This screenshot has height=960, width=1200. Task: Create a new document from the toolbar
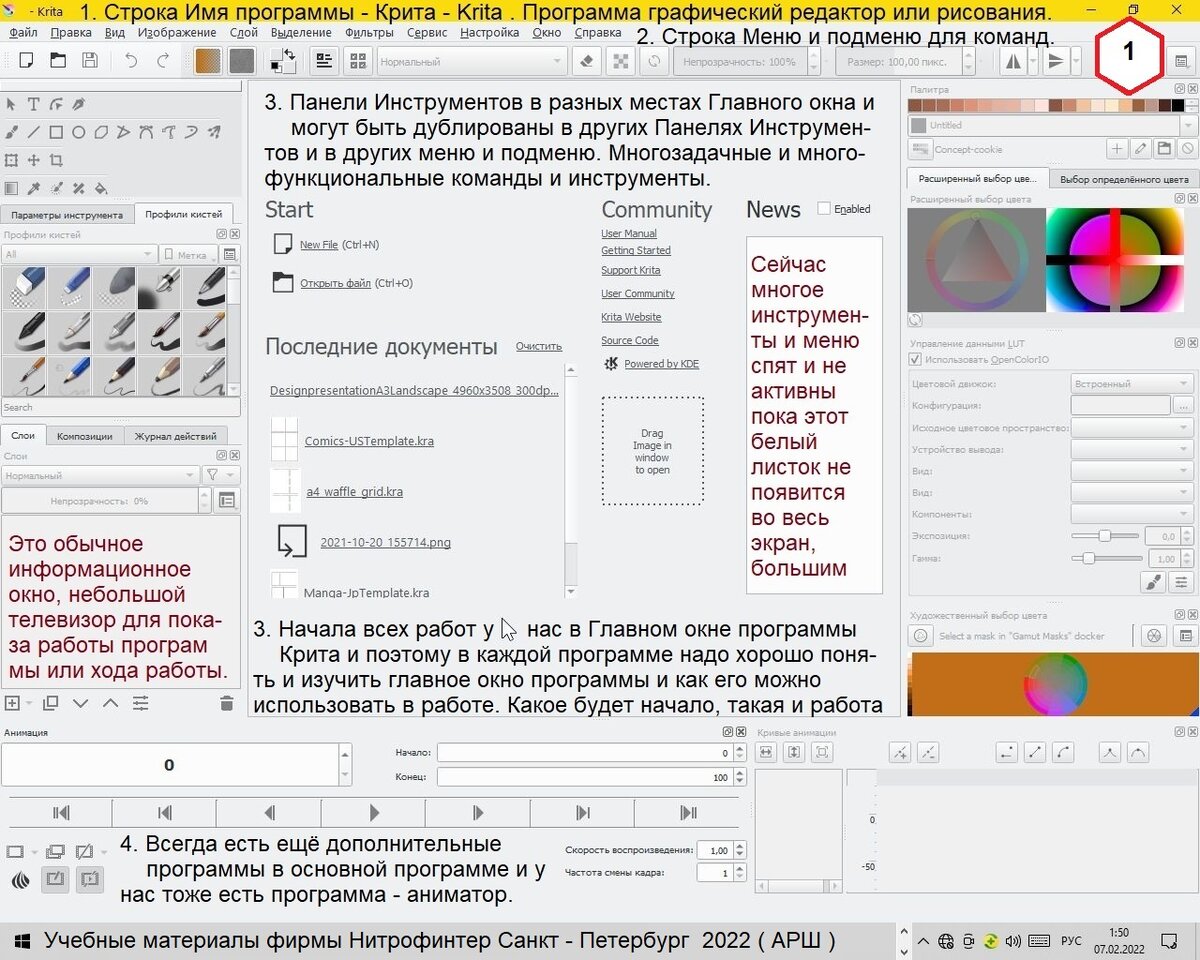[26, 61]
